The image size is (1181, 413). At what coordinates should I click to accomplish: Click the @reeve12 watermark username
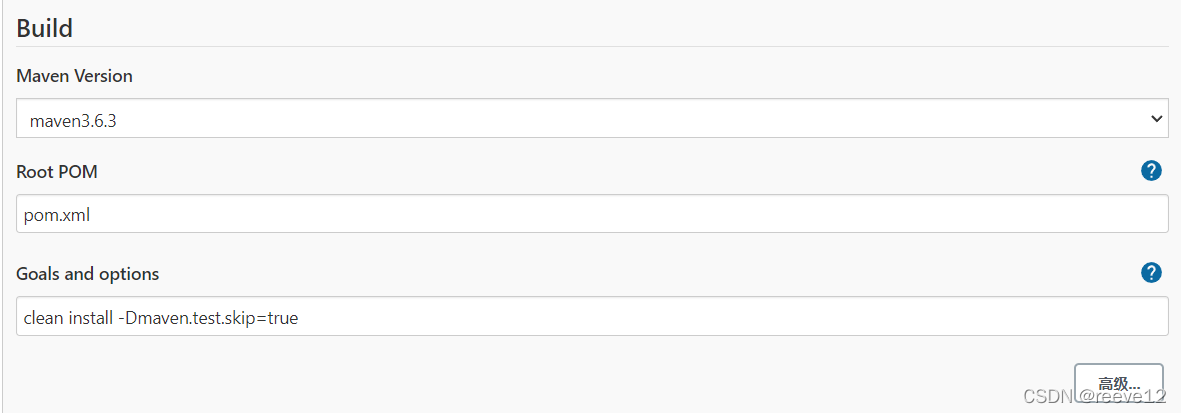pyautogui.click(x=1124, y=395)
